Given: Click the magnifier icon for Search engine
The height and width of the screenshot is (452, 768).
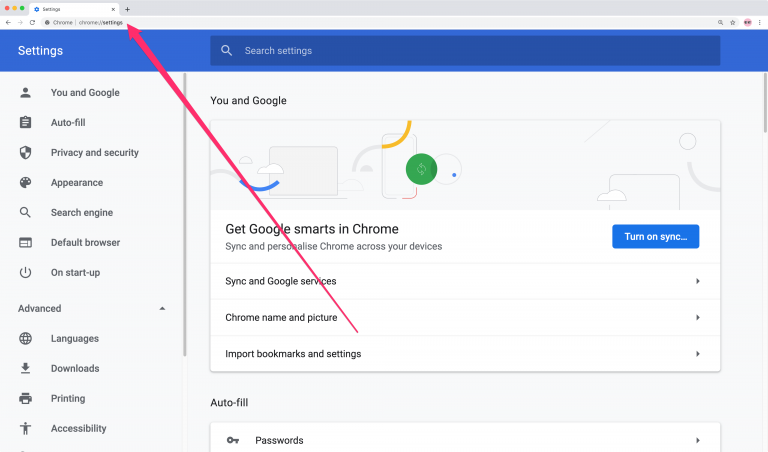Looking at the screenshot, I should tap(25, 213).
